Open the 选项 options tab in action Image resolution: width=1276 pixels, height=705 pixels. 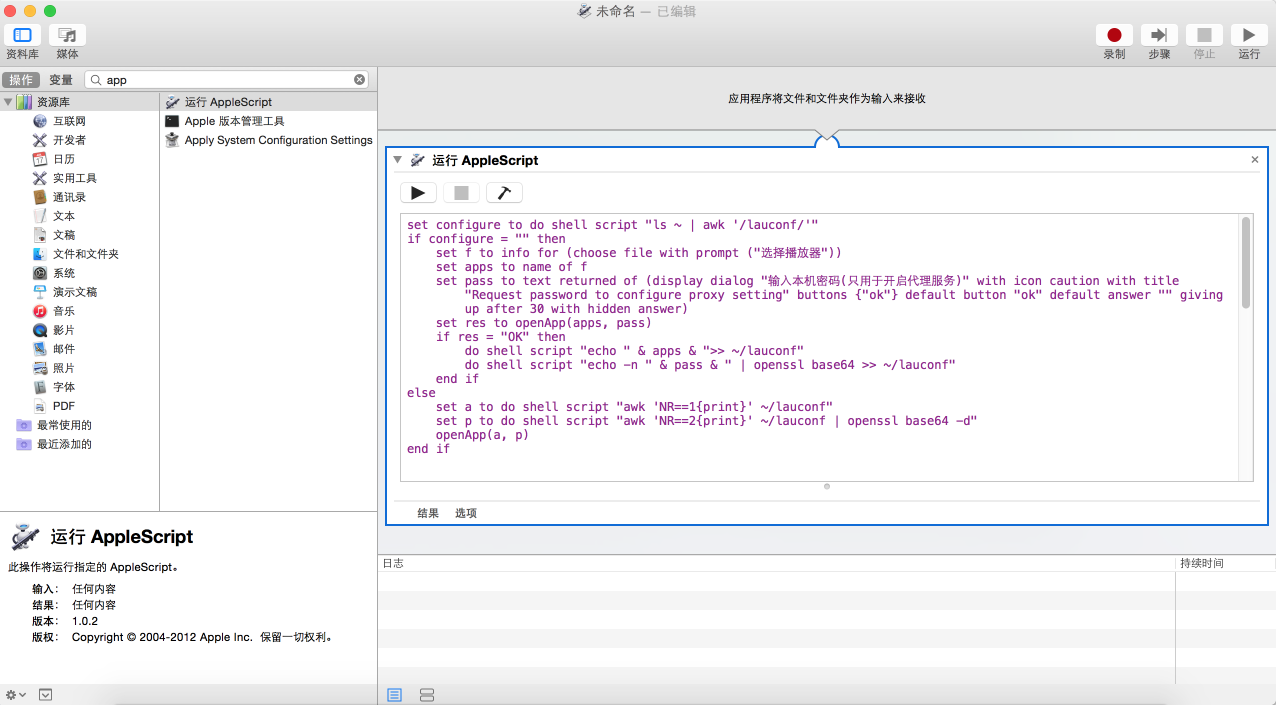[x=466, y=513]
